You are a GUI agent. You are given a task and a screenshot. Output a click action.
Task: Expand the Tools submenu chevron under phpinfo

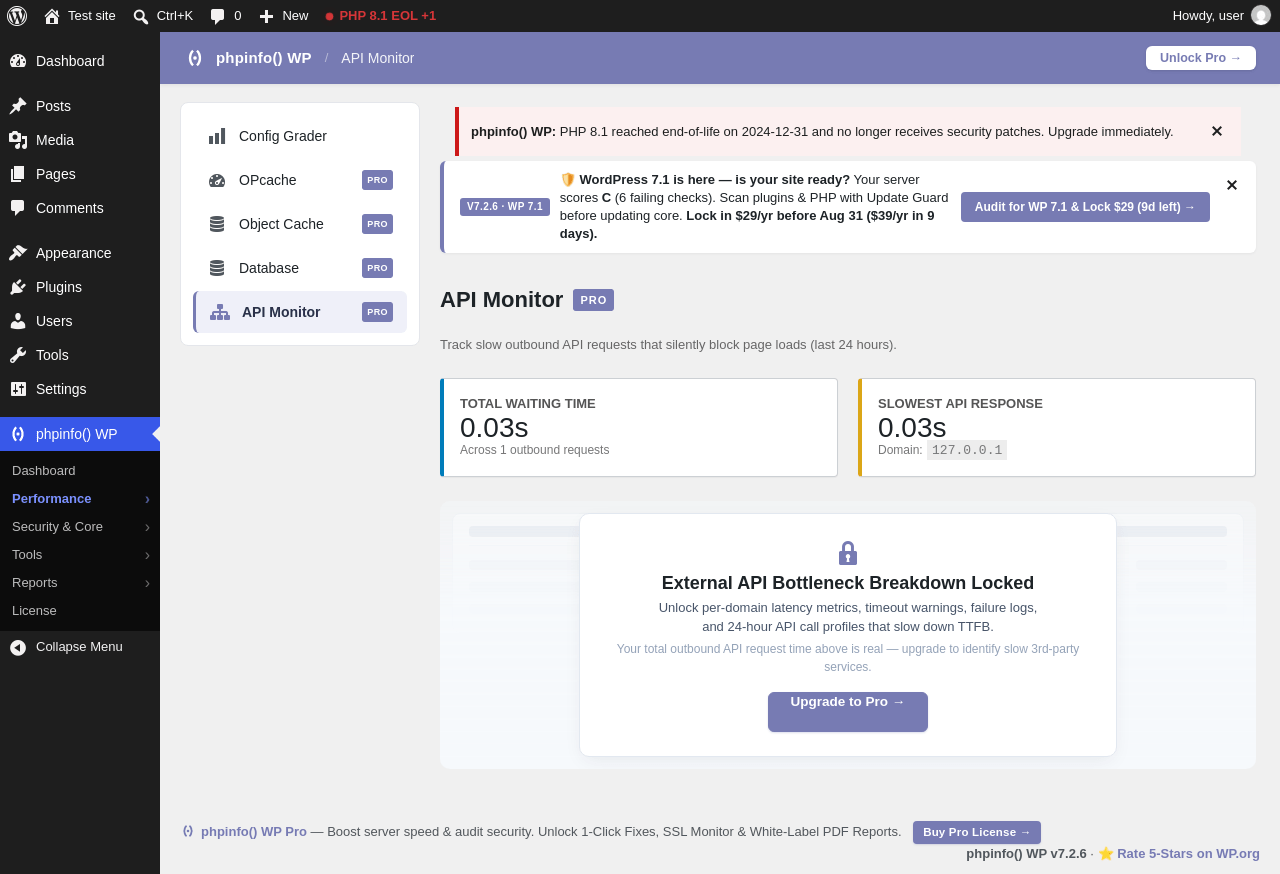pyautogui.click(x=147, y=555)
